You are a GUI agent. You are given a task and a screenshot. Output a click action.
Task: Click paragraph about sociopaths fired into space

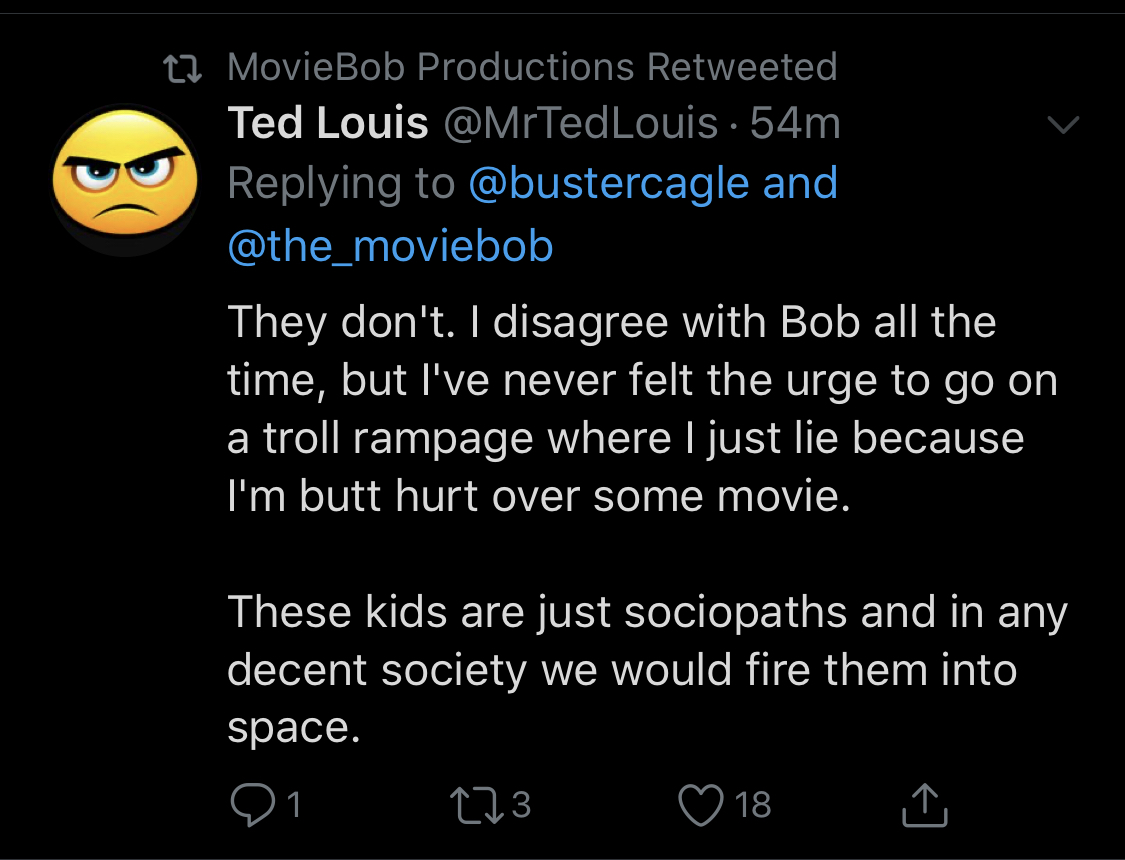tap(647, 670)
